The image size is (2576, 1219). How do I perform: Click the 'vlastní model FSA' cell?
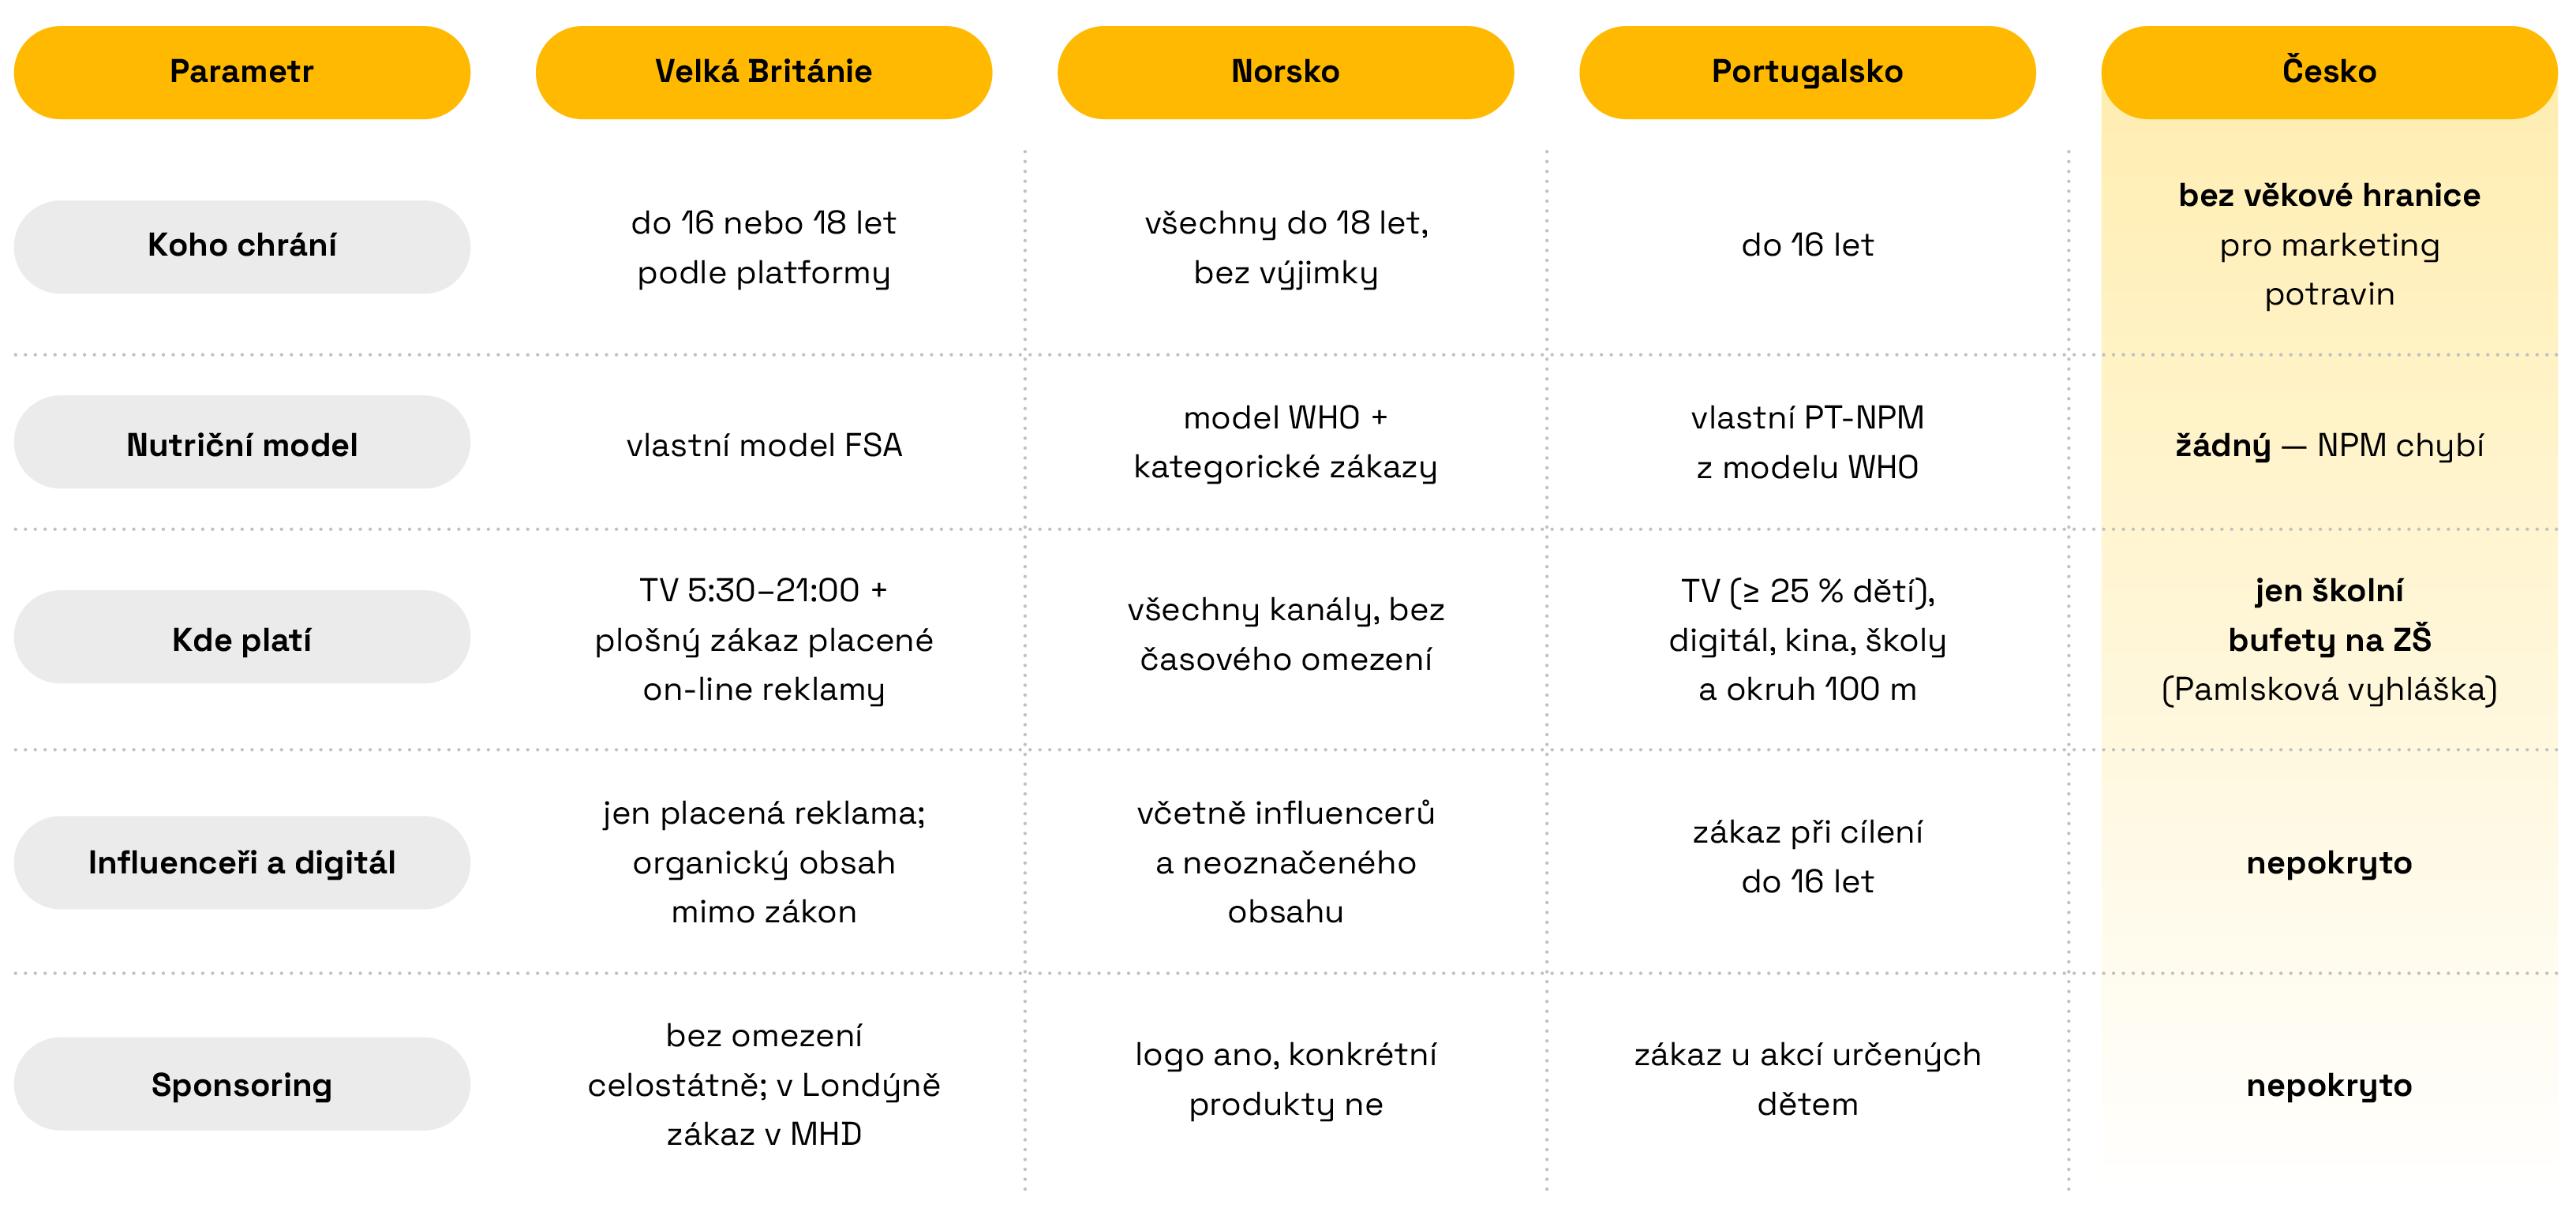[764, 445]
